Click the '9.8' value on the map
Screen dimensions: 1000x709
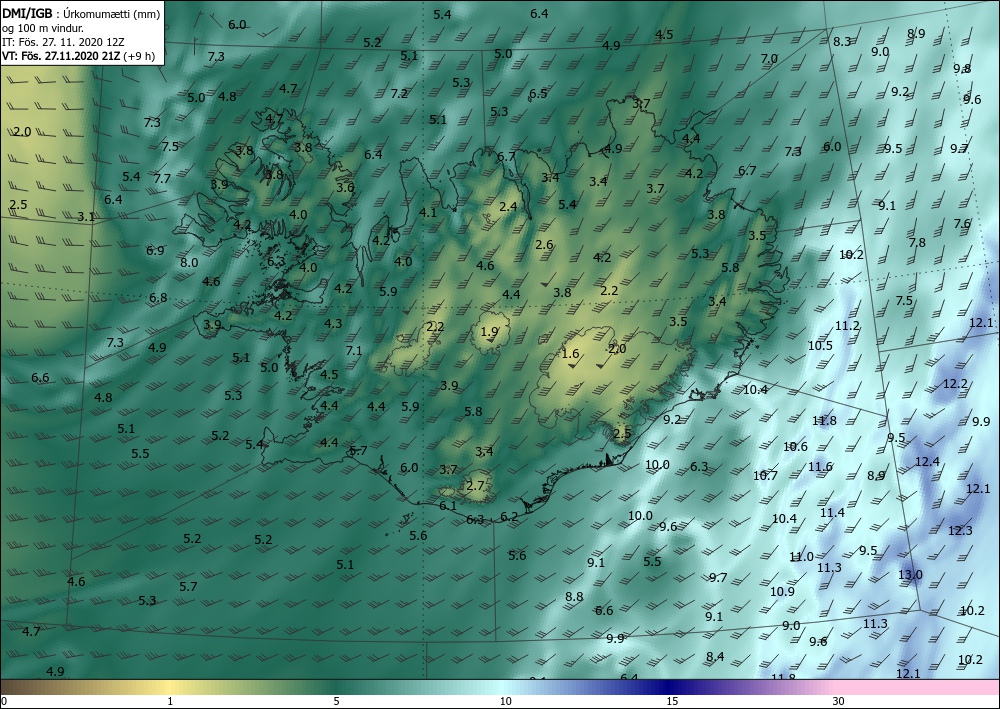962,68
